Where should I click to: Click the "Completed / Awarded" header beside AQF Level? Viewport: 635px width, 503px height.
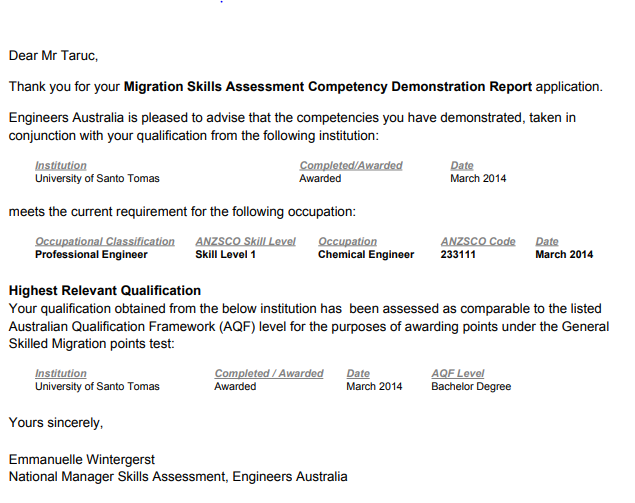[x=268, y=373]
